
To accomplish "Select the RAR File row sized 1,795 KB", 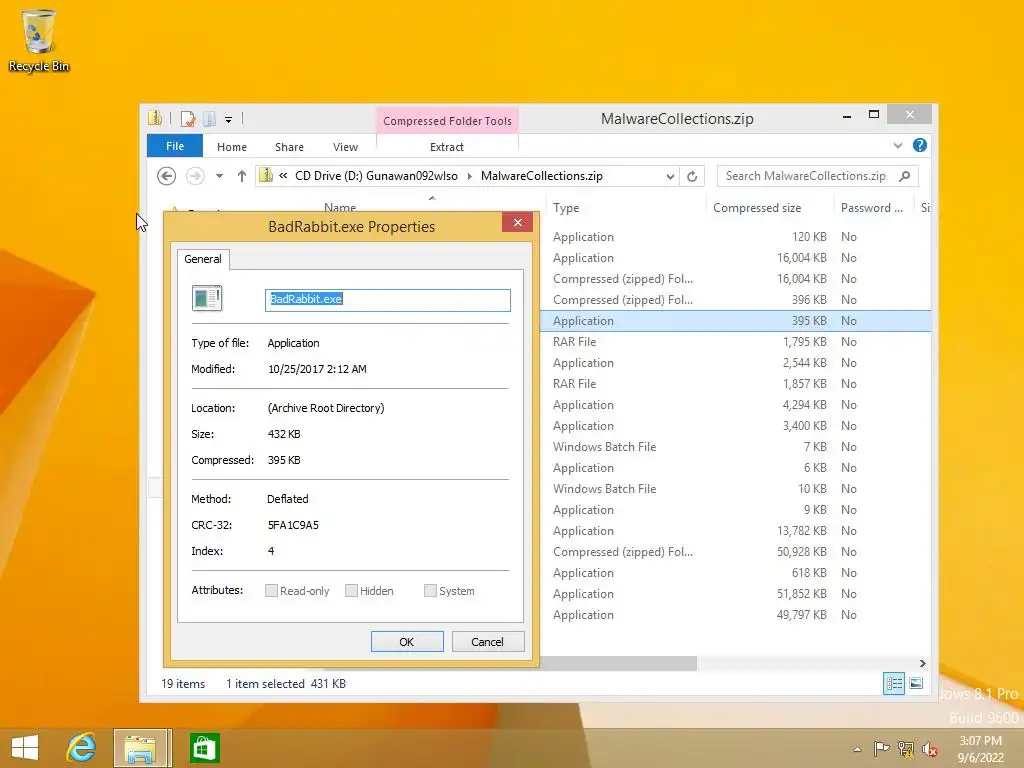I will pos(735,342).
